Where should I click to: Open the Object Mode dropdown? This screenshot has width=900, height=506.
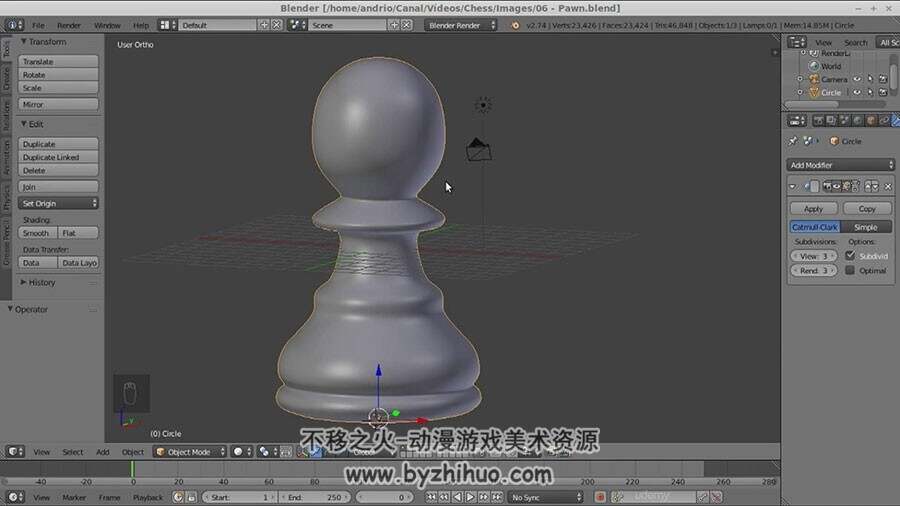pyautogui.click(x=190, y=452)
